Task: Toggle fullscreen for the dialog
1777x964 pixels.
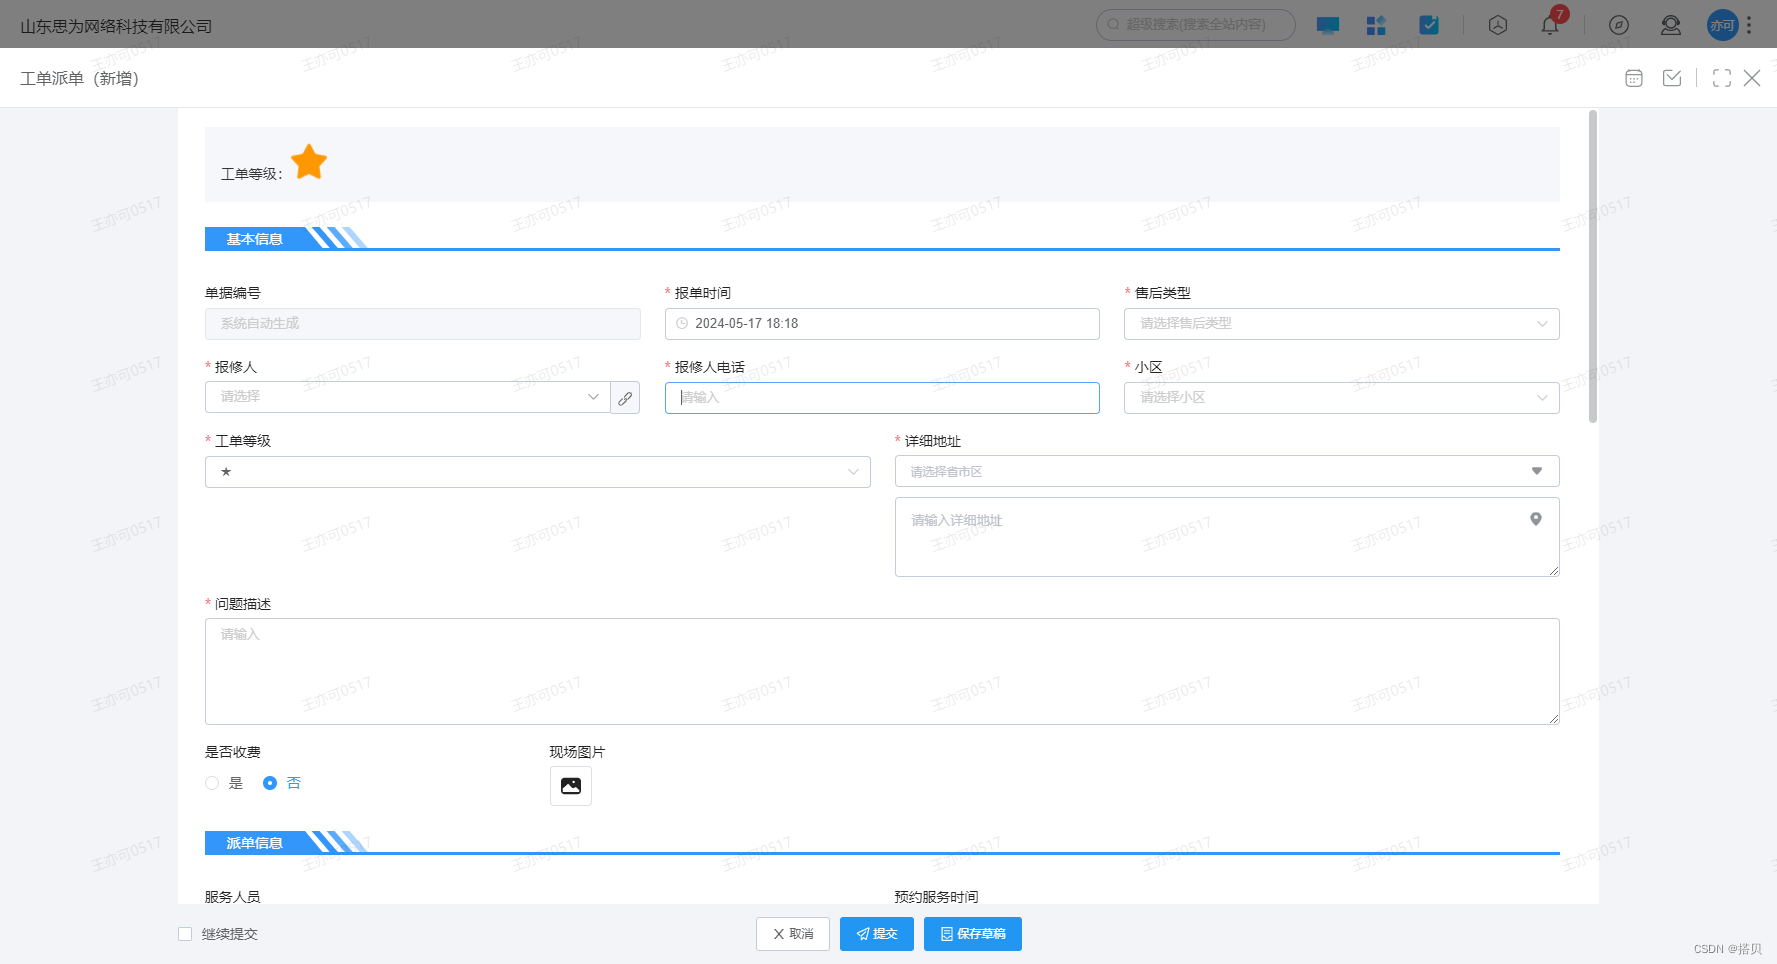Action: click(1722, 78)
